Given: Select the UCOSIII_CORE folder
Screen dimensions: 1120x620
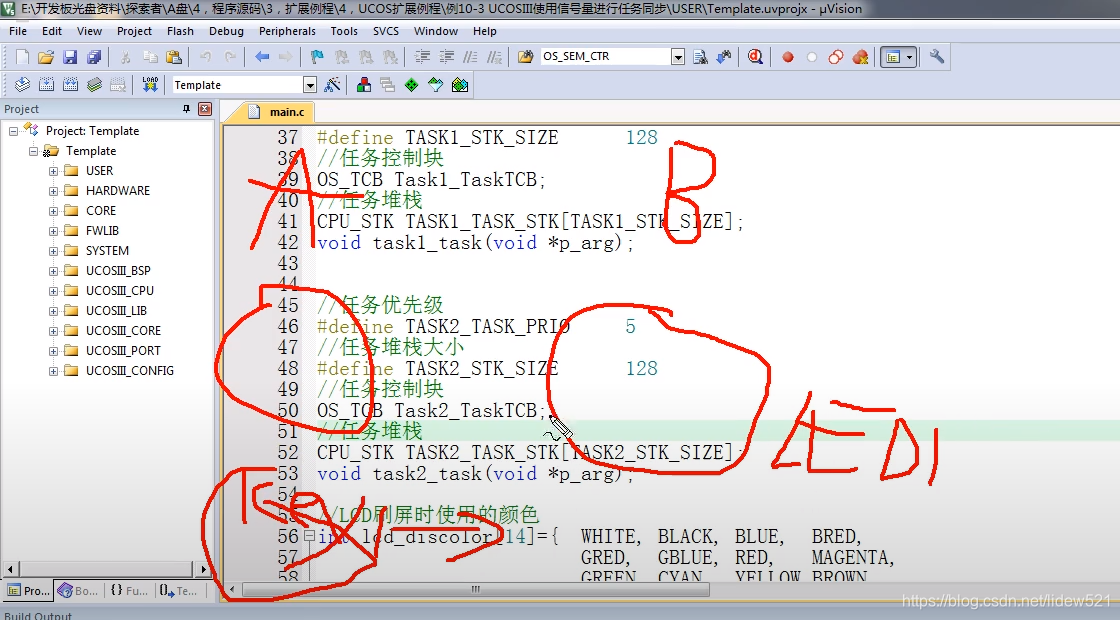Looking at the screenshot, I should 123,331.
